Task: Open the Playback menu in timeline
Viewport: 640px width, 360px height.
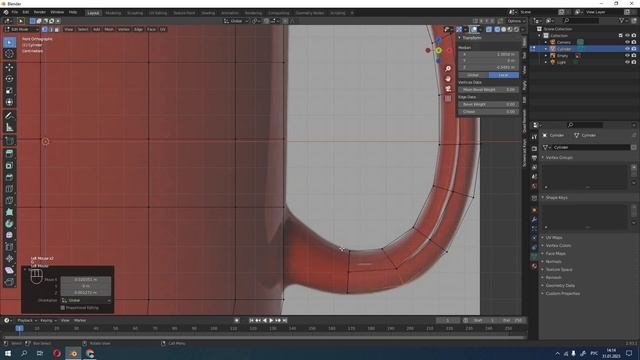Action: 27,320
